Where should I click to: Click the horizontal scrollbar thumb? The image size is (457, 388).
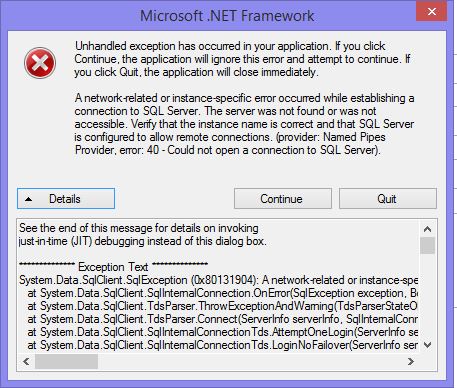[66, 361]
